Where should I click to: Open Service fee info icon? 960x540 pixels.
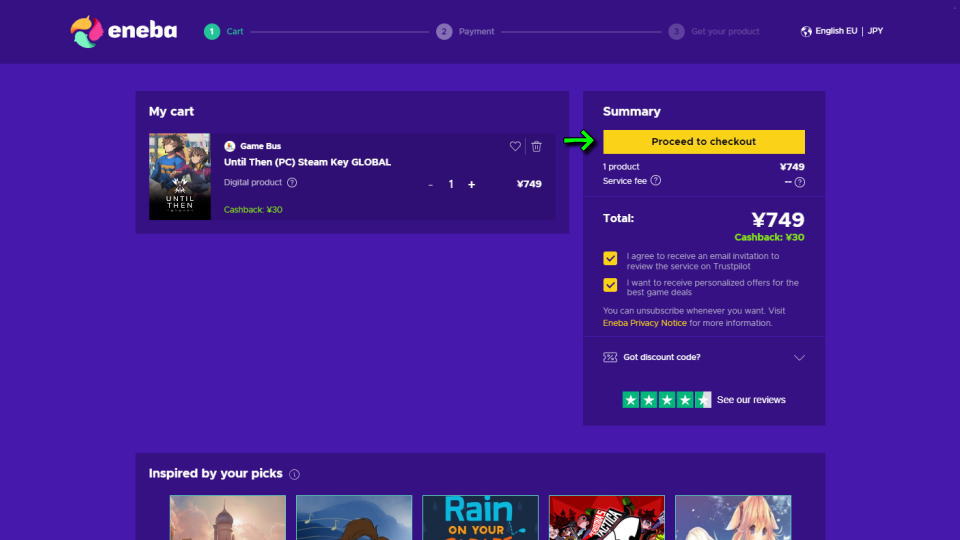(x=656, y=181)
